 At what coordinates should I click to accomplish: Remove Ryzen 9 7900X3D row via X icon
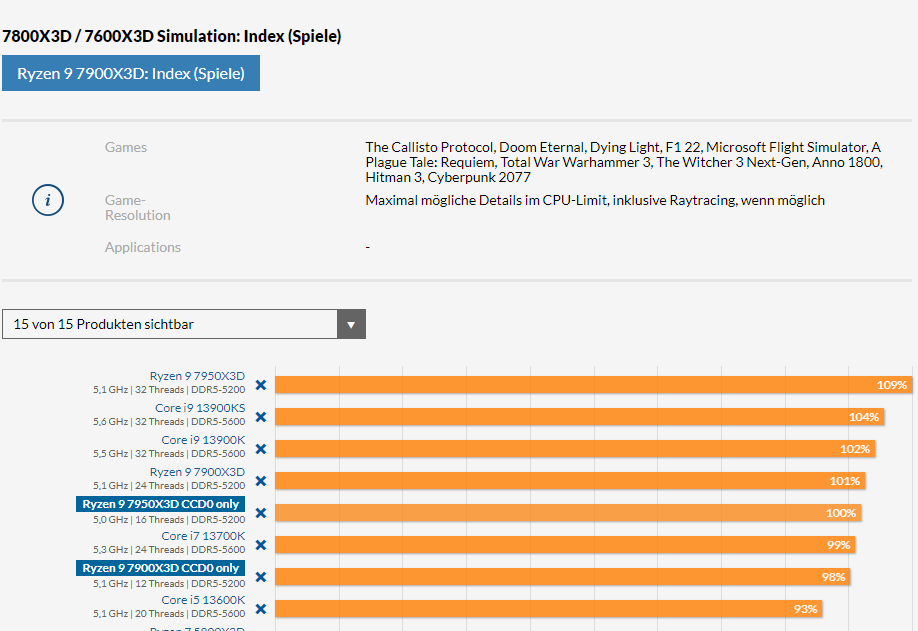261,481
